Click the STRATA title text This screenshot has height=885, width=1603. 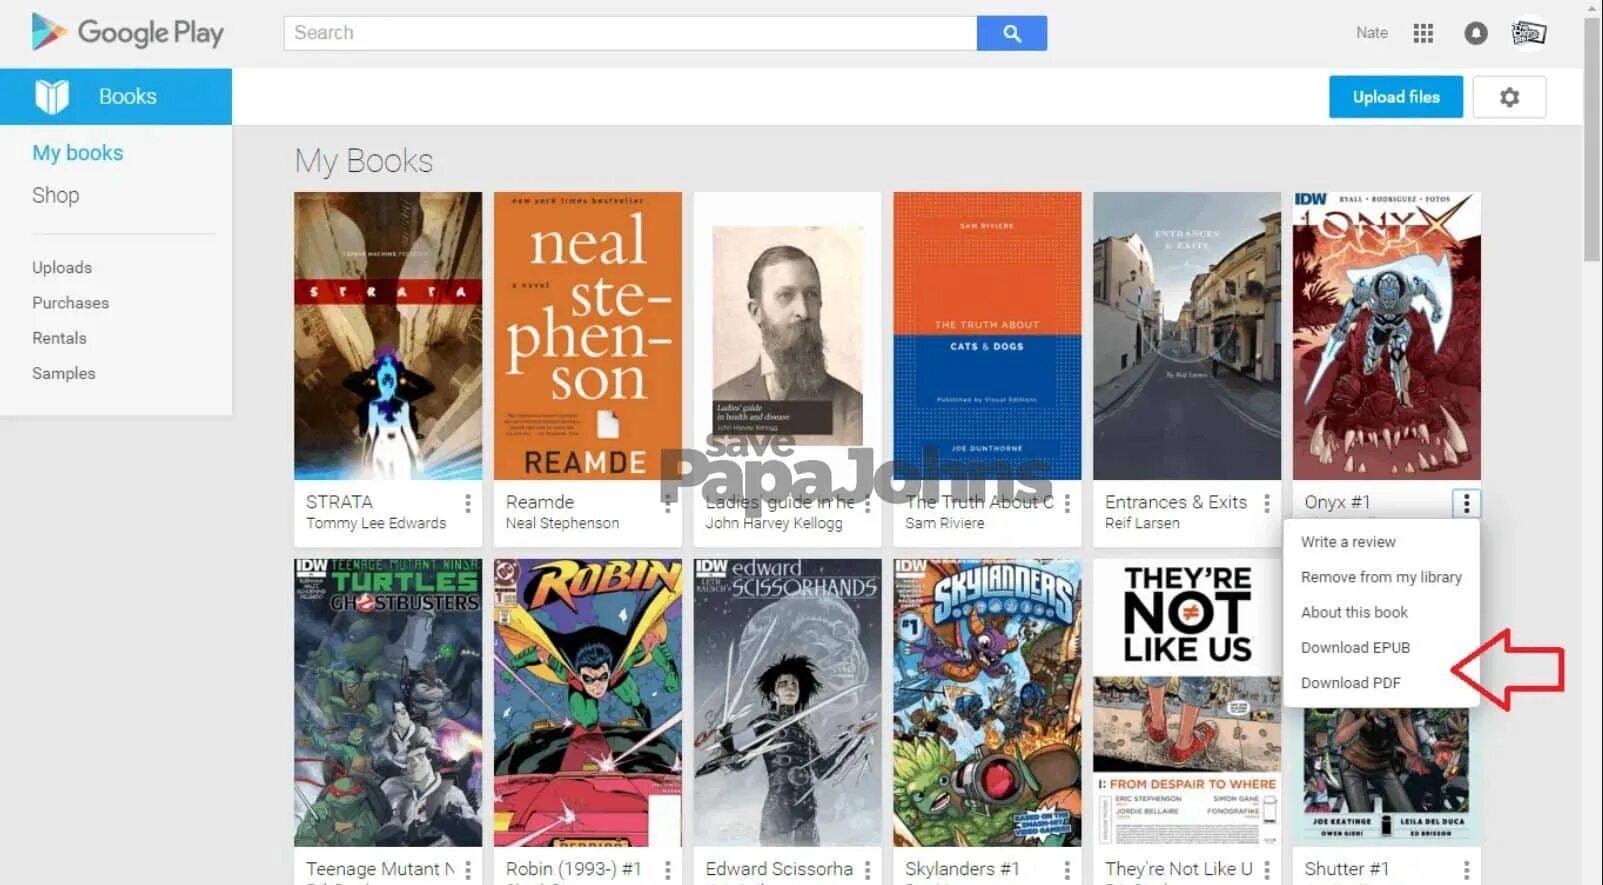(339, 502)
